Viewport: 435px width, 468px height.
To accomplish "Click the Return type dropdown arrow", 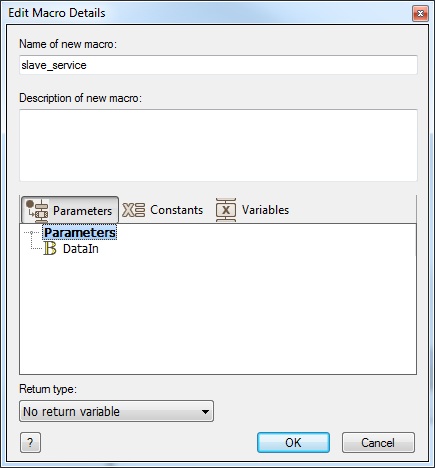I will coord(206,412).
